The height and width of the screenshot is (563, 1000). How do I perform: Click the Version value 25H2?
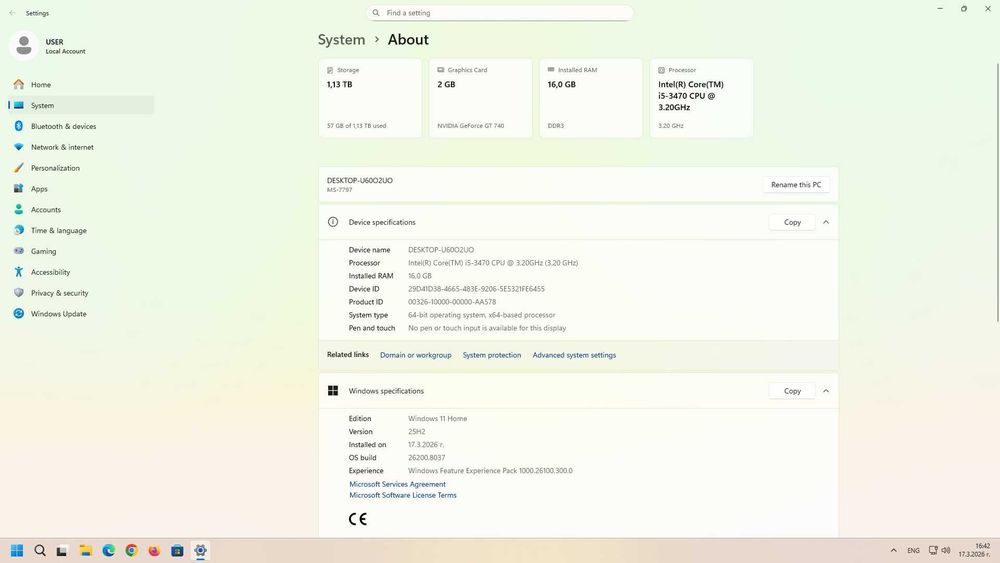(x=416, y=432)
